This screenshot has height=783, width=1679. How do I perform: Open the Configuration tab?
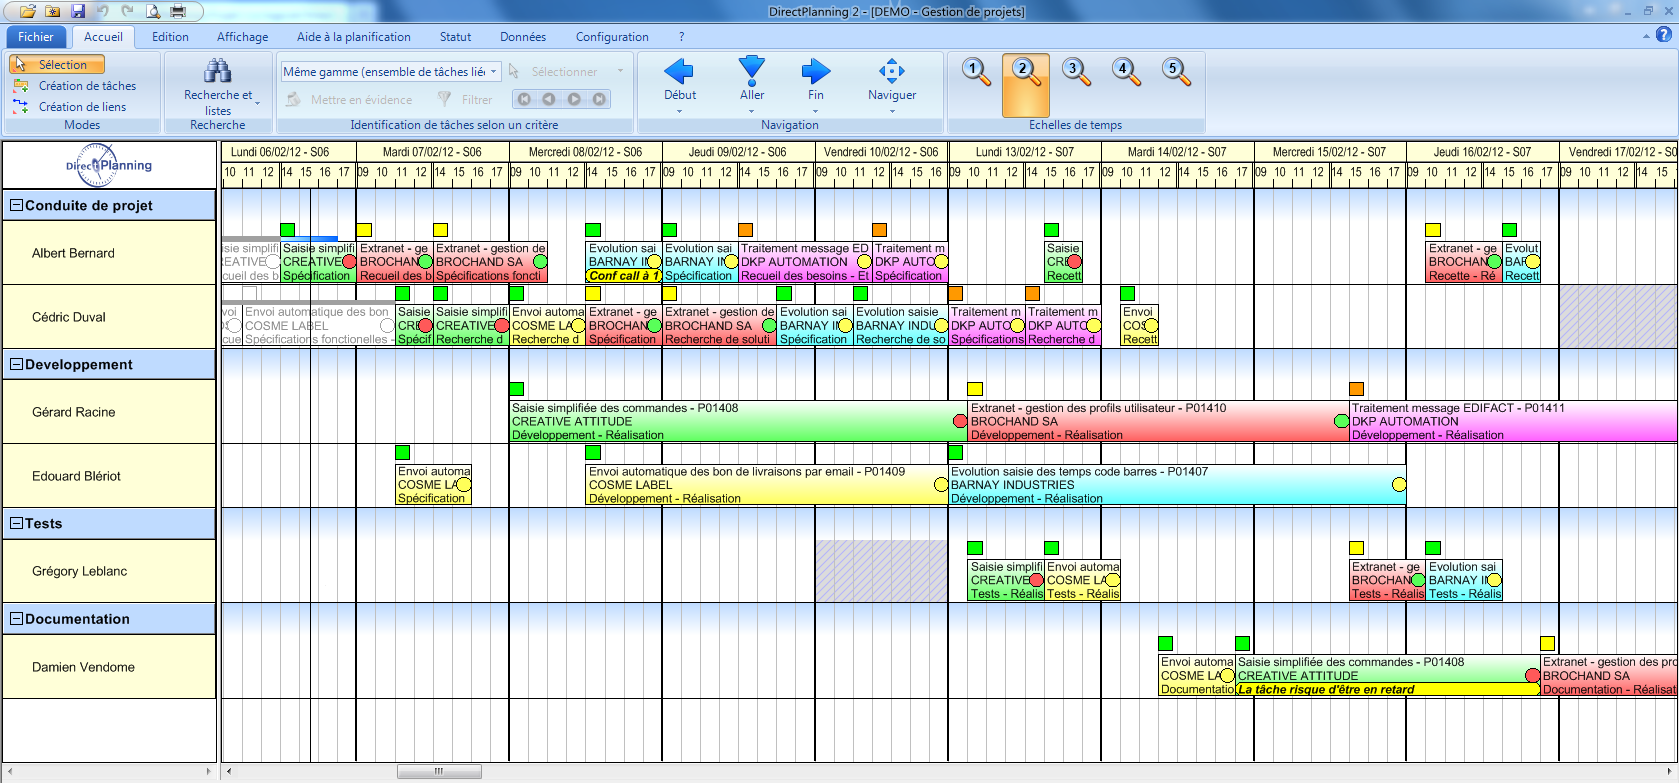pos(612,37)
